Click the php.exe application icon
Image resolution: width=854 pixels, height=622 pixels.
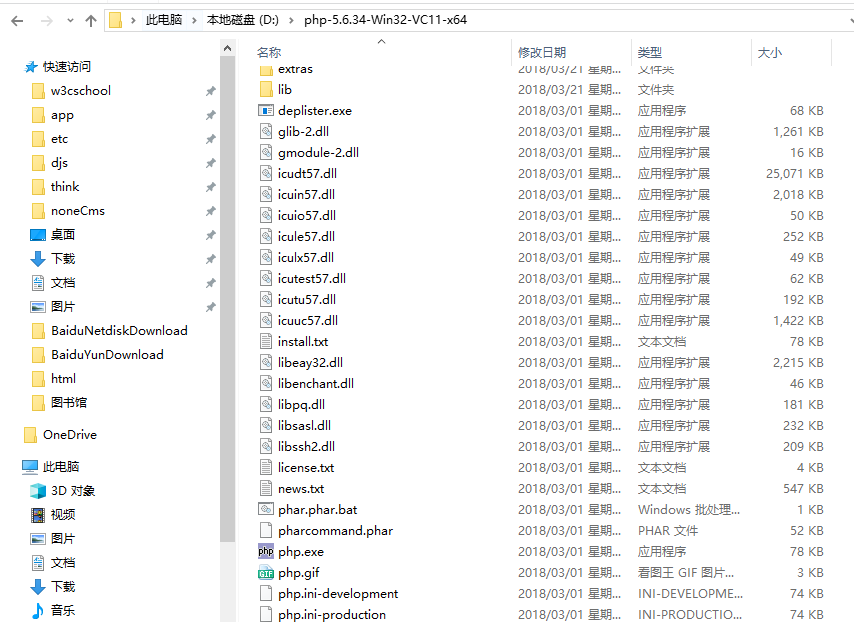point(266,551)
